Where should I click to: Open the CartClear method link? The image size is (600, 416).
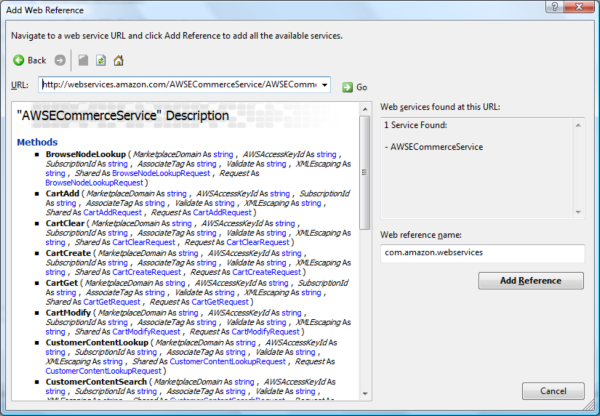point(65,223)
